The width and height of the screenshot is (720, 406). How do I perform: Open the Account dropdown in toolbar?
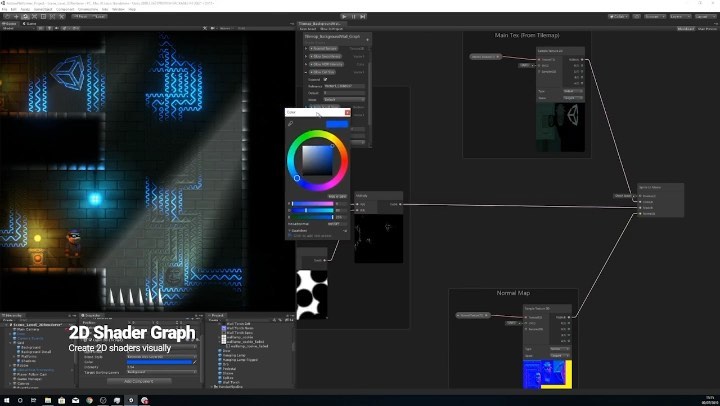655,17
